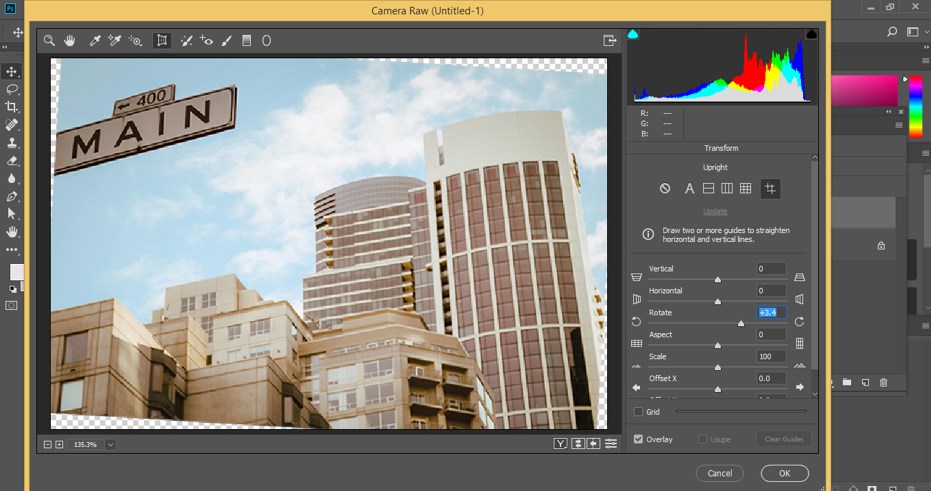Click OK to apply Camera Raw changes

click(784, 473)
